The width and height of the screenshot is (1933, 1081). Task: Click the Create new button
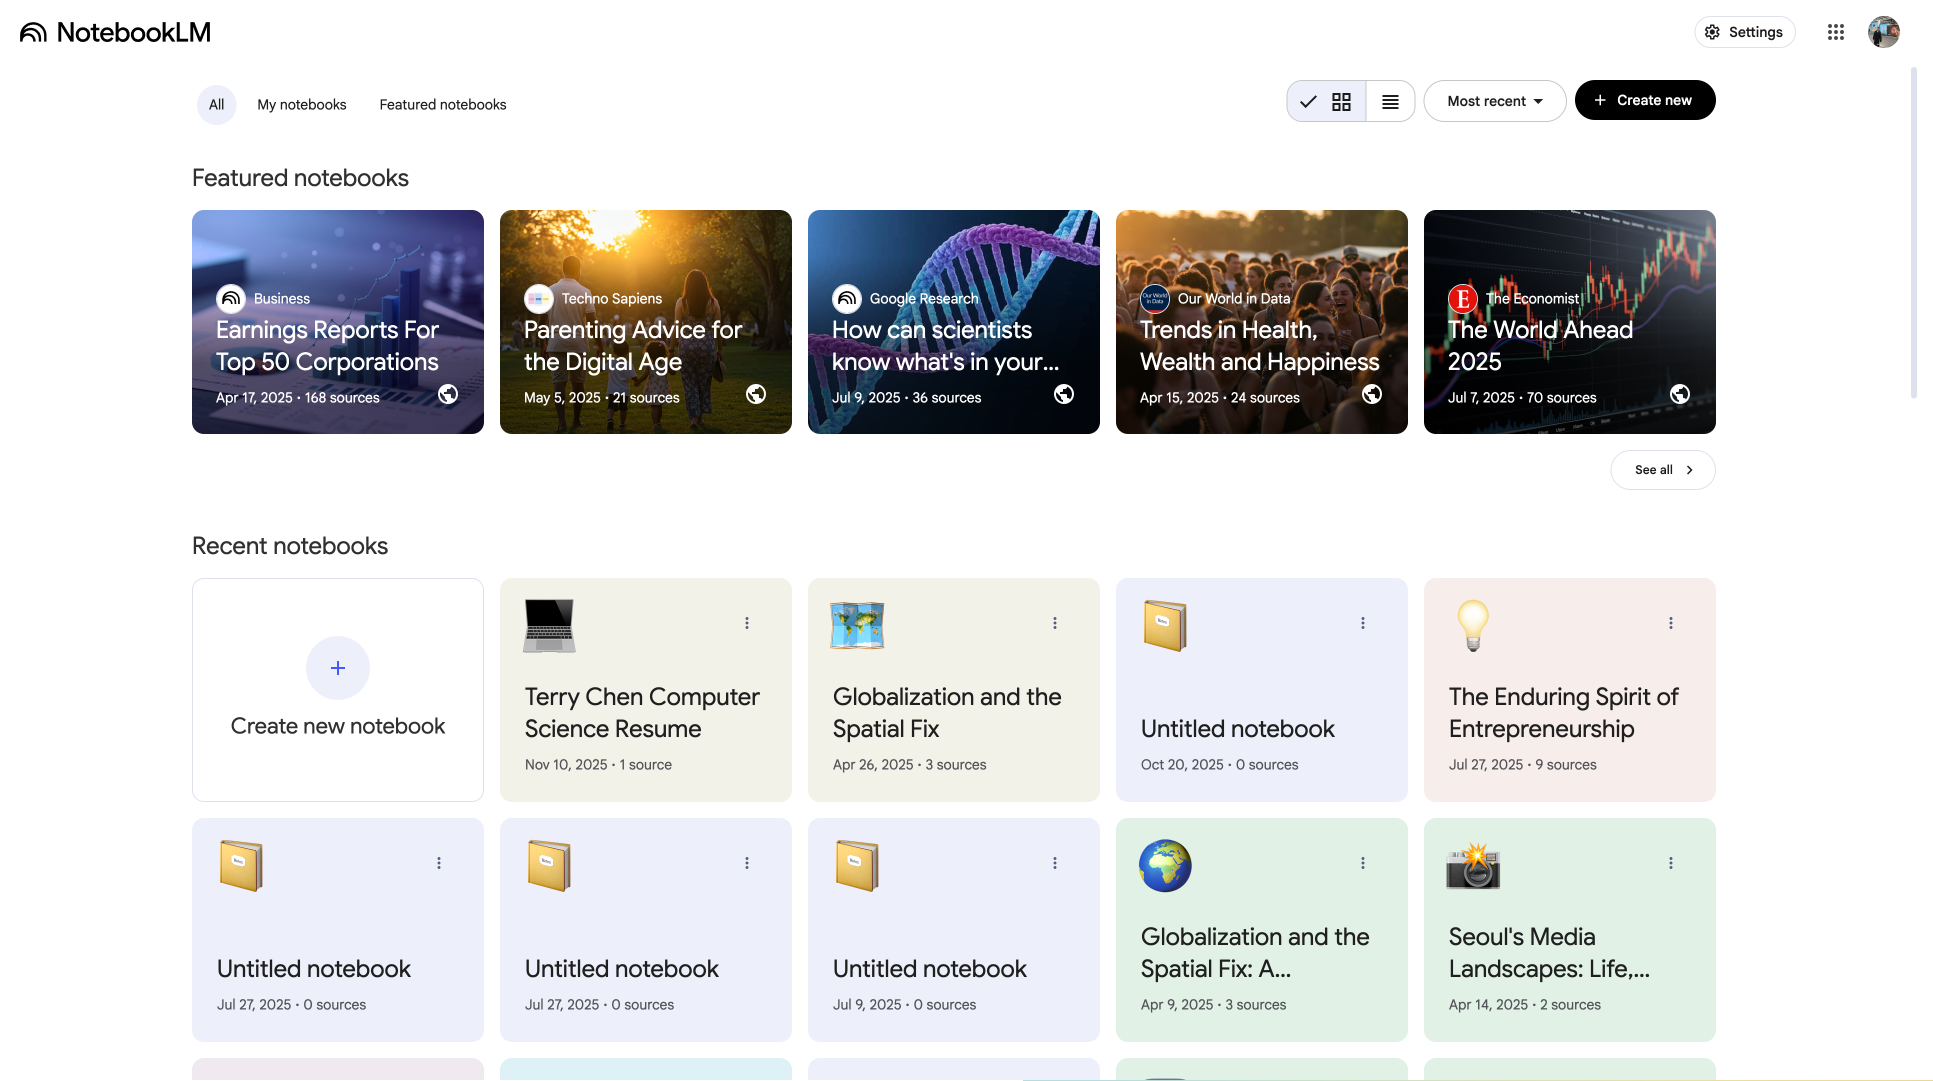pos(1645,100)
